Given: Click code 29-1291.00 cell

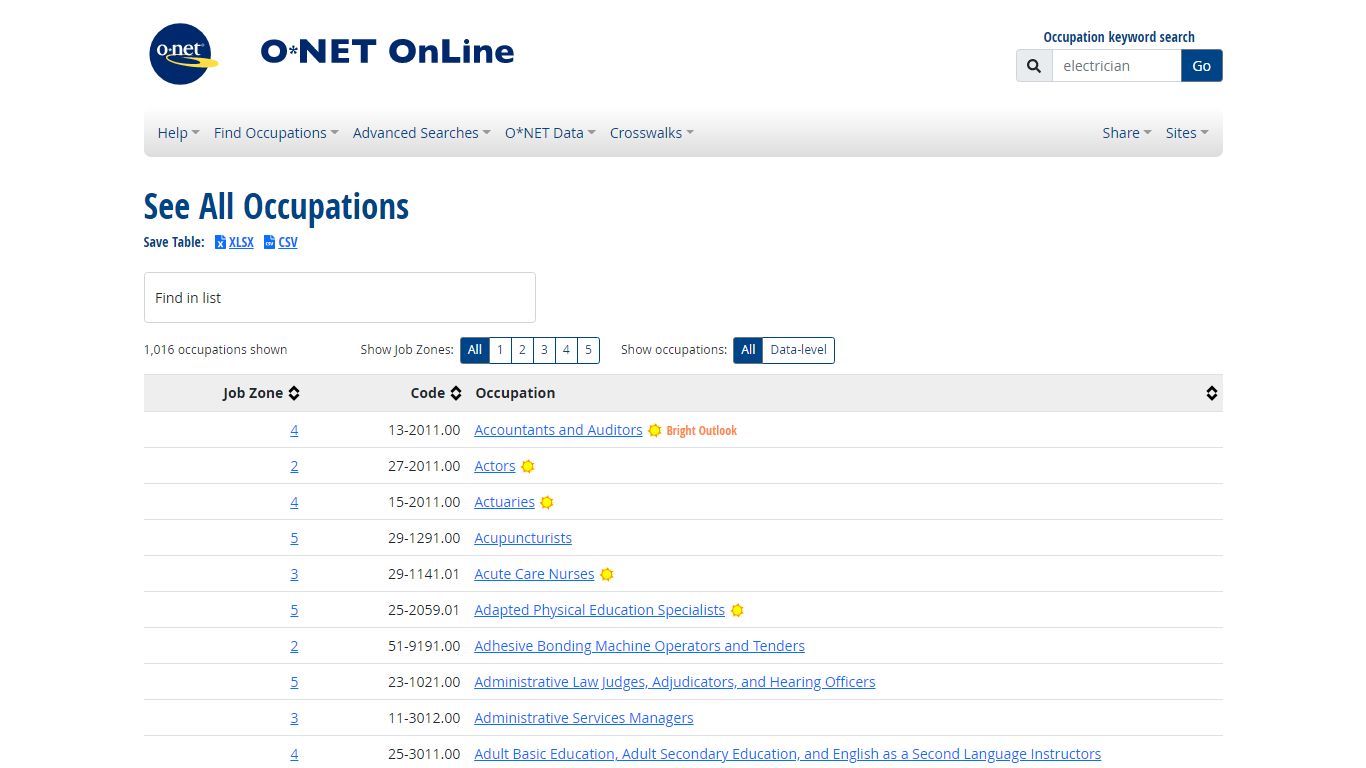Looking at the screenshot, I should coord(424,538).
